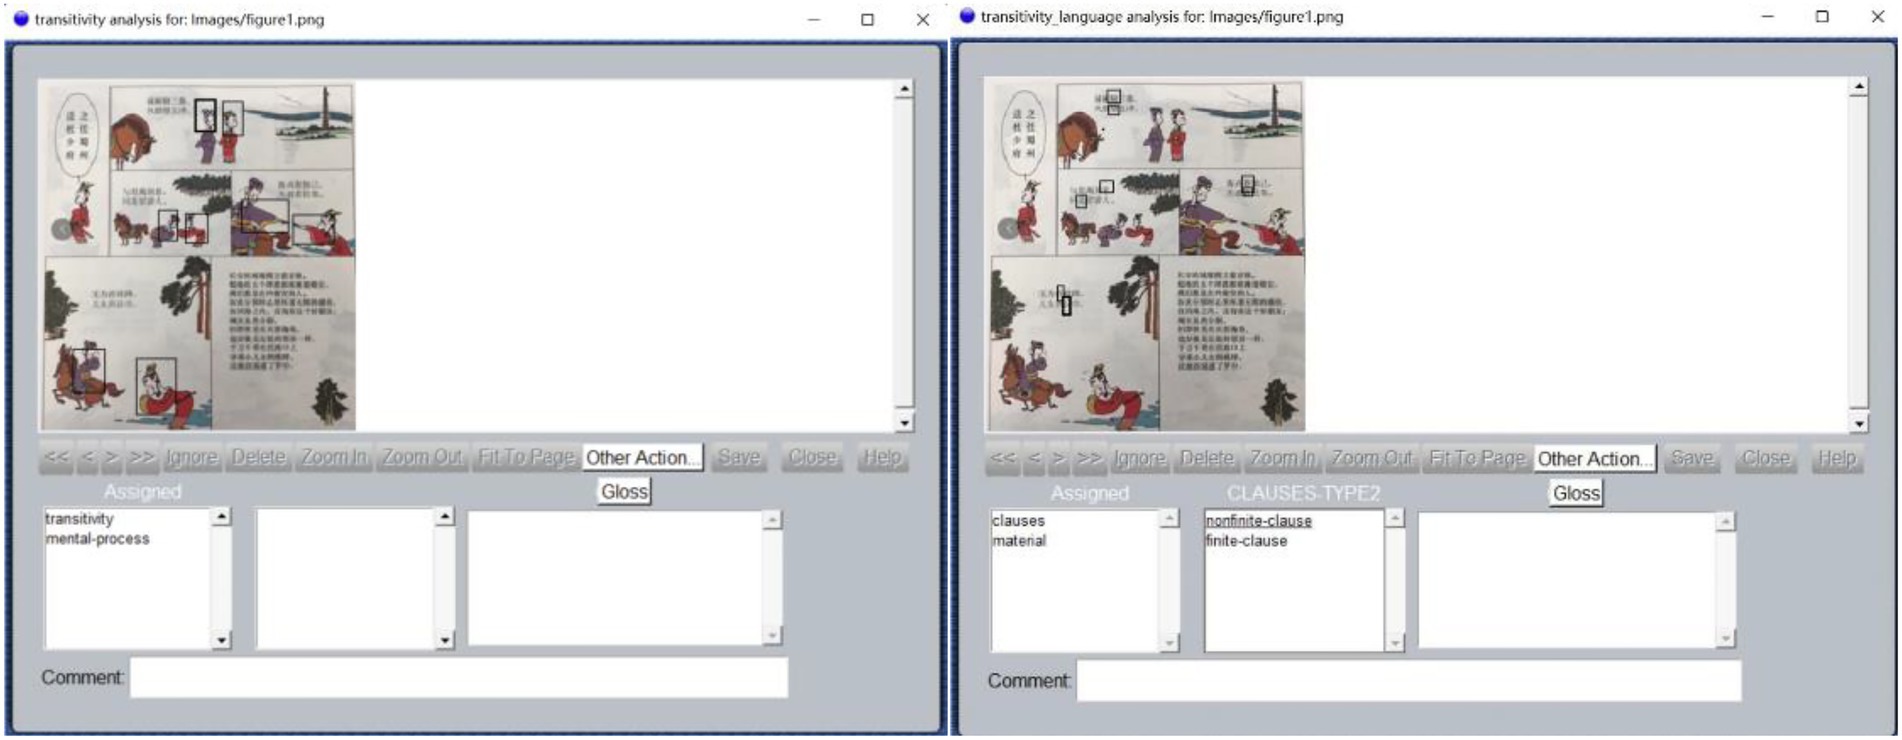1902x740 pixels.
Task: Click Zoom In in the transitivity_language window
Action: (1283, 459)
